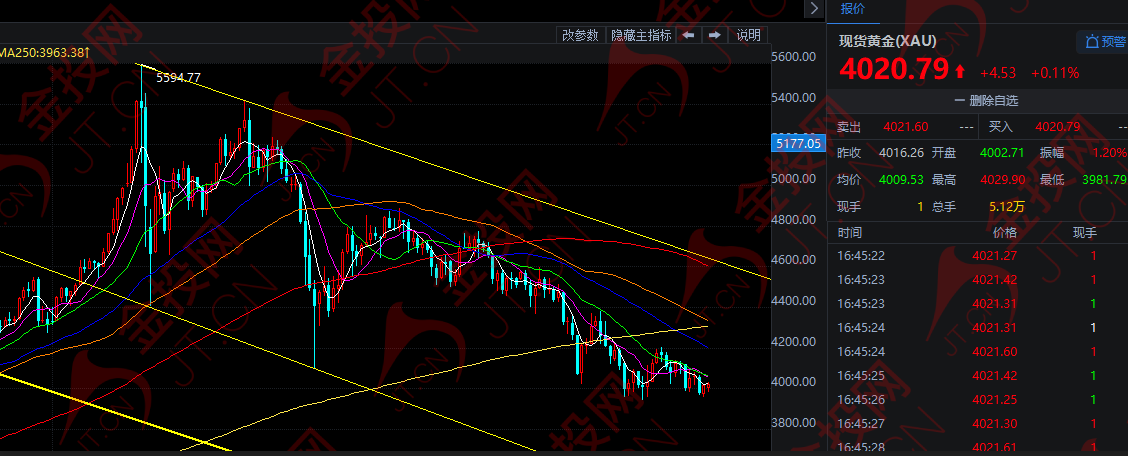
Task: Click the 最低 value 3981.79
Action: click(x=1104, y=179)
